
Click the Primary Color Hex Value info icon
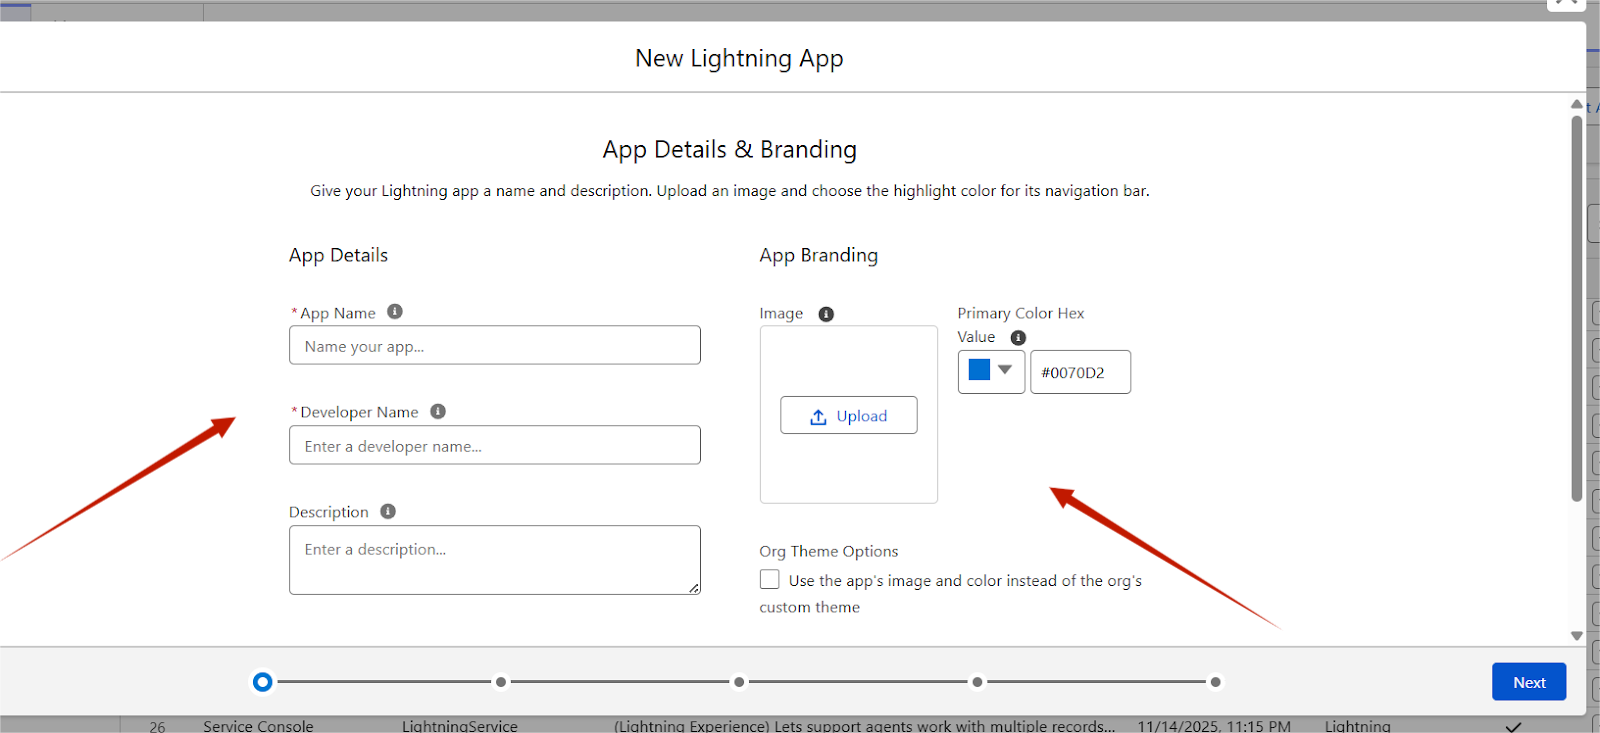click(1018, 338)
